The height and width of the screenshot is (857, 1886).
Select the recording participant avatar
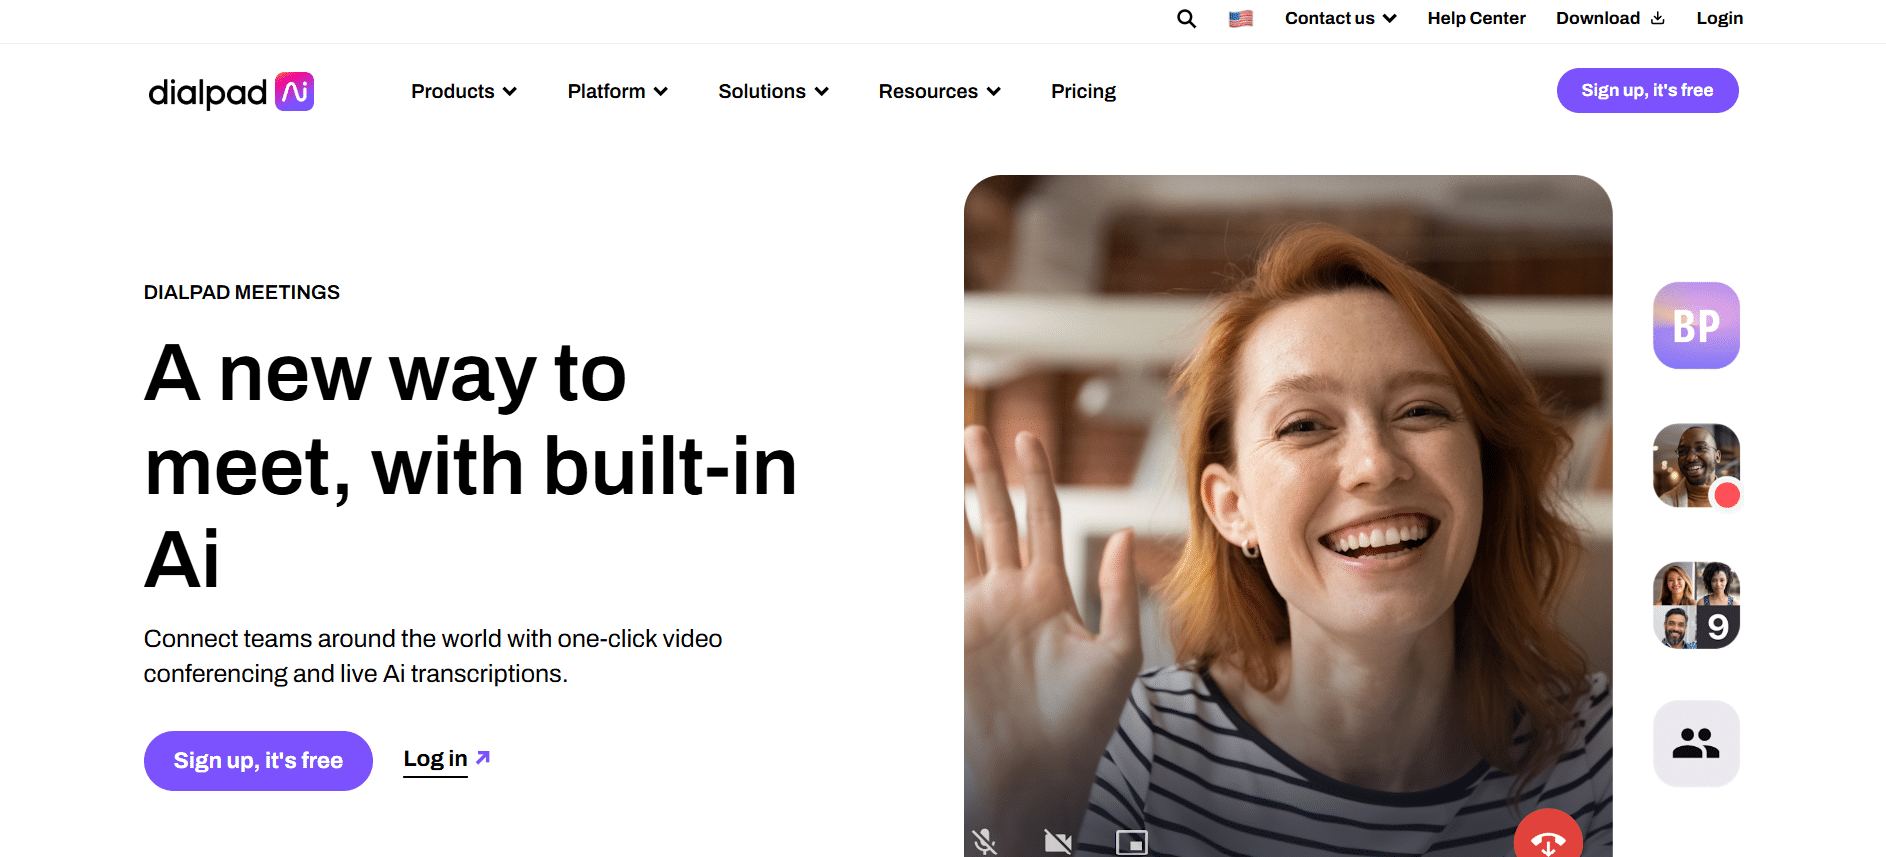click(1696, 465)
